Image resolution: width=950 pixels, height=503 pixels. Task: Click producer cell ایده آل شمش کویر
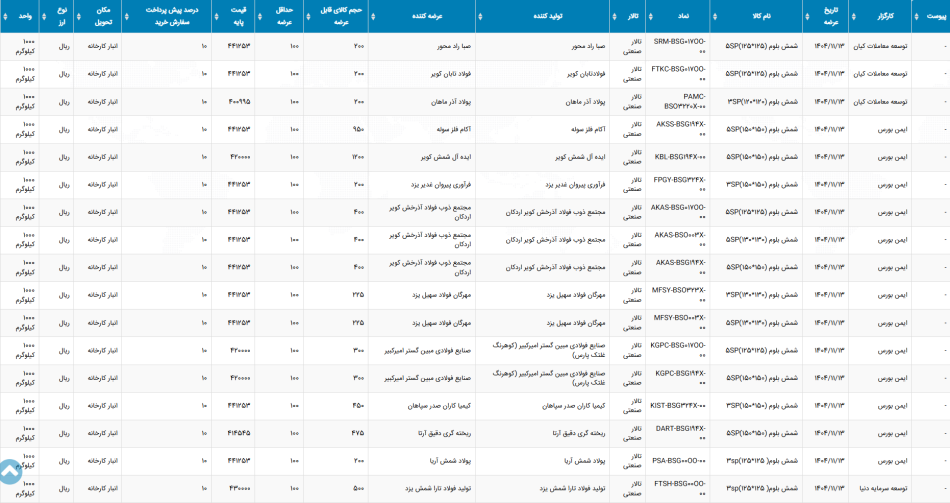coord(580,157)
